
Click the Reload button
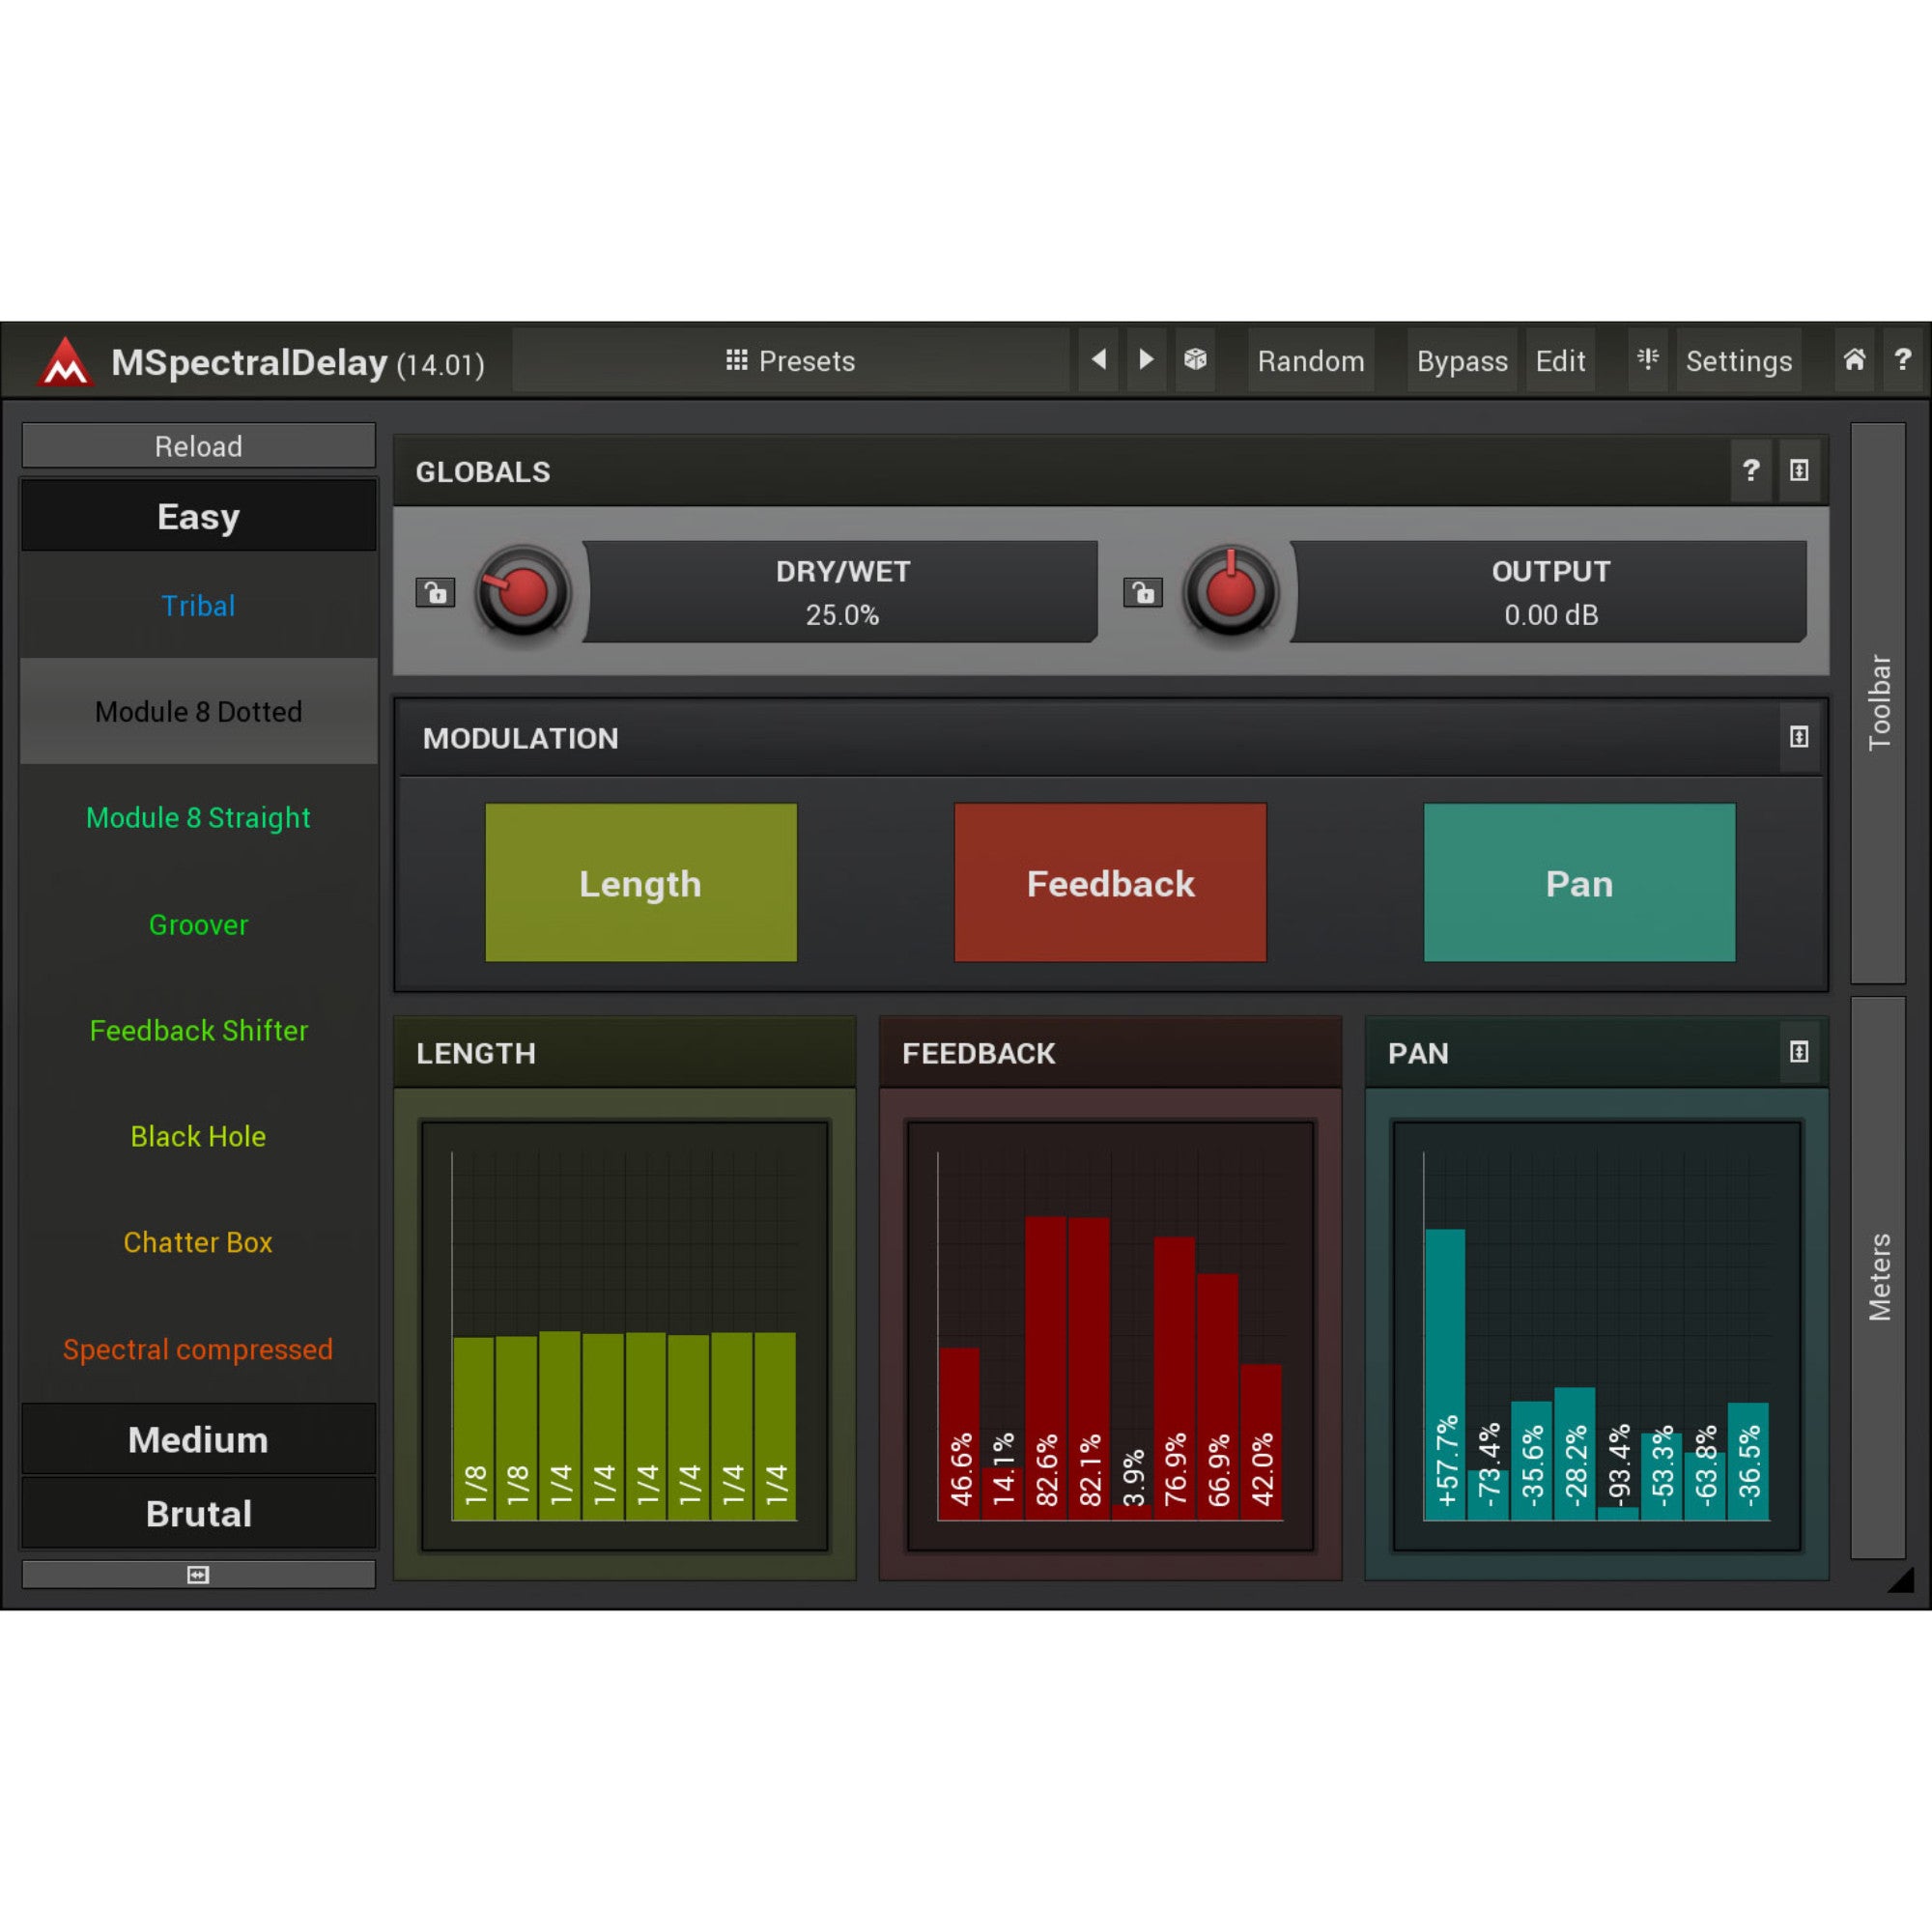coord(198,446)
